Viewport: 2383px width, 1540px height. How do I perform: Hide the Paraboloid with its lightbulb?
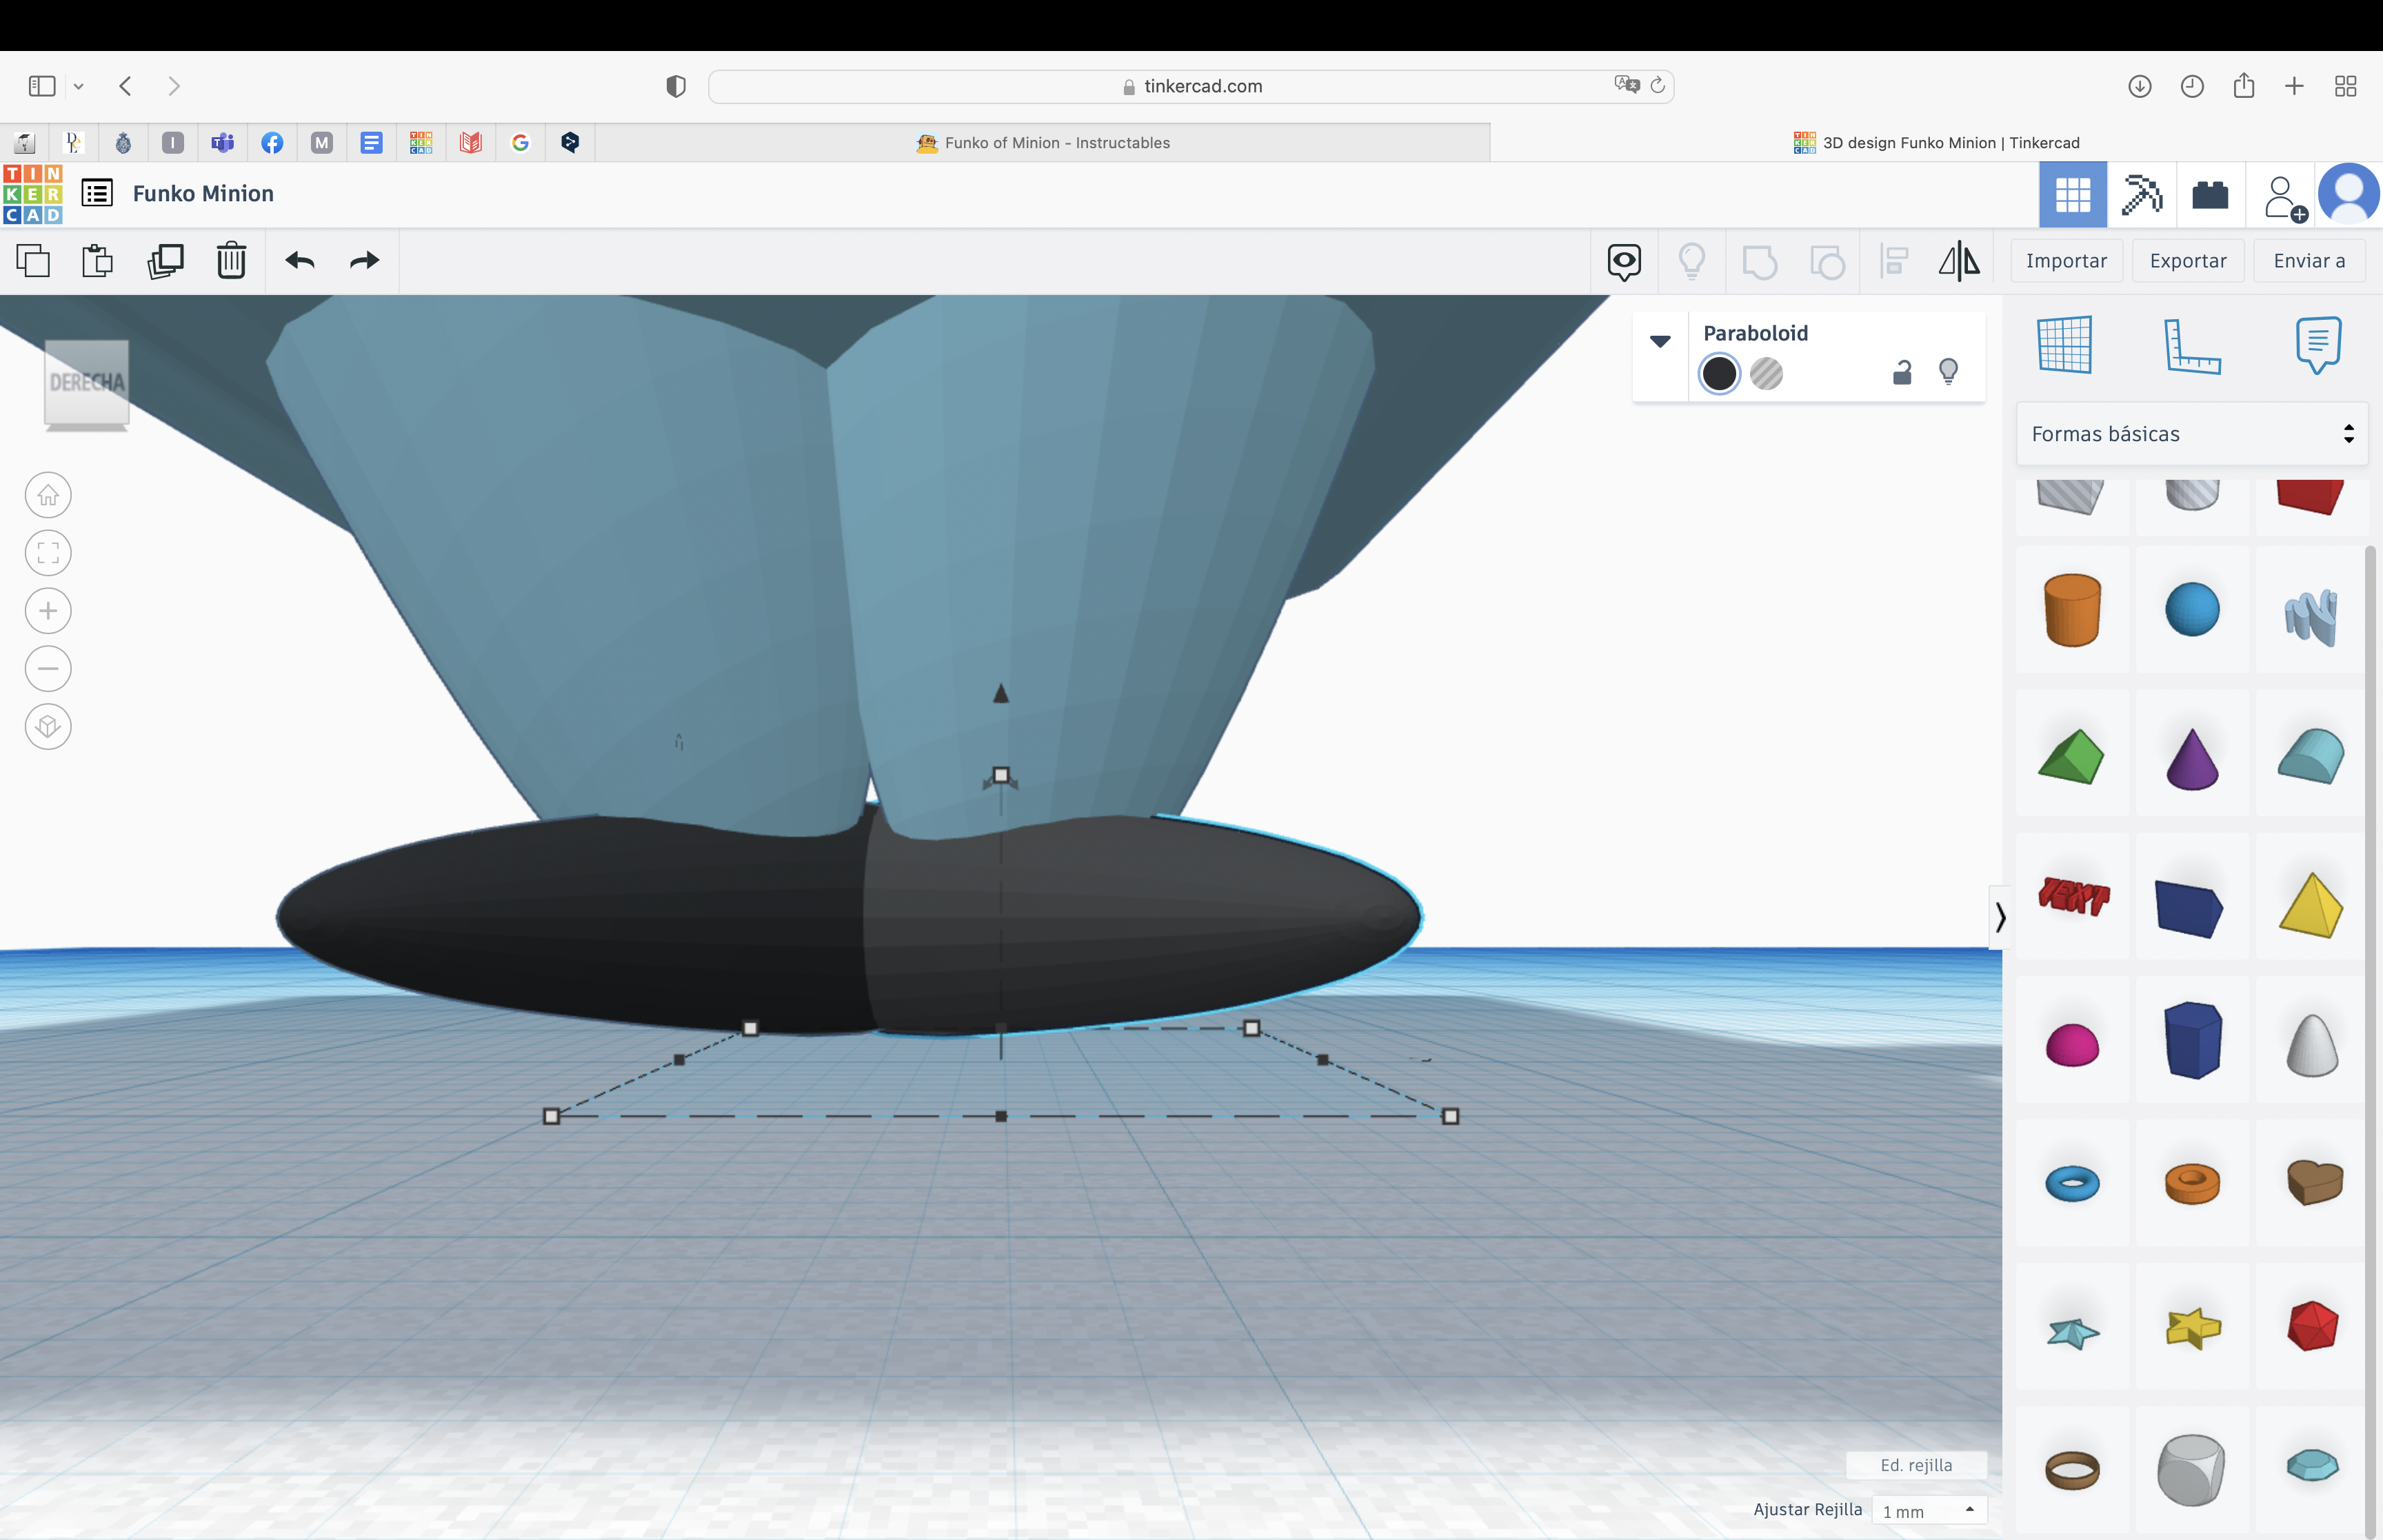pos(1948,372)
